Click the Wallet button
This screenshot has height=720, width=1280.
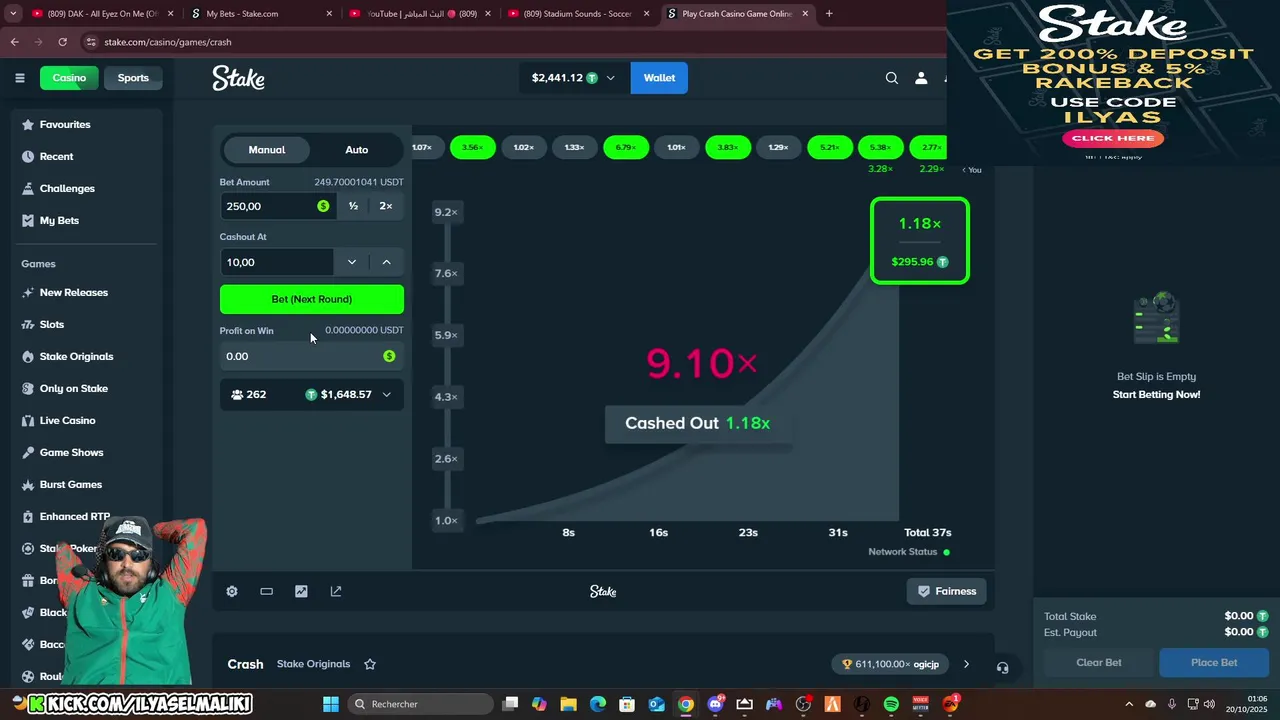(659, 78)
